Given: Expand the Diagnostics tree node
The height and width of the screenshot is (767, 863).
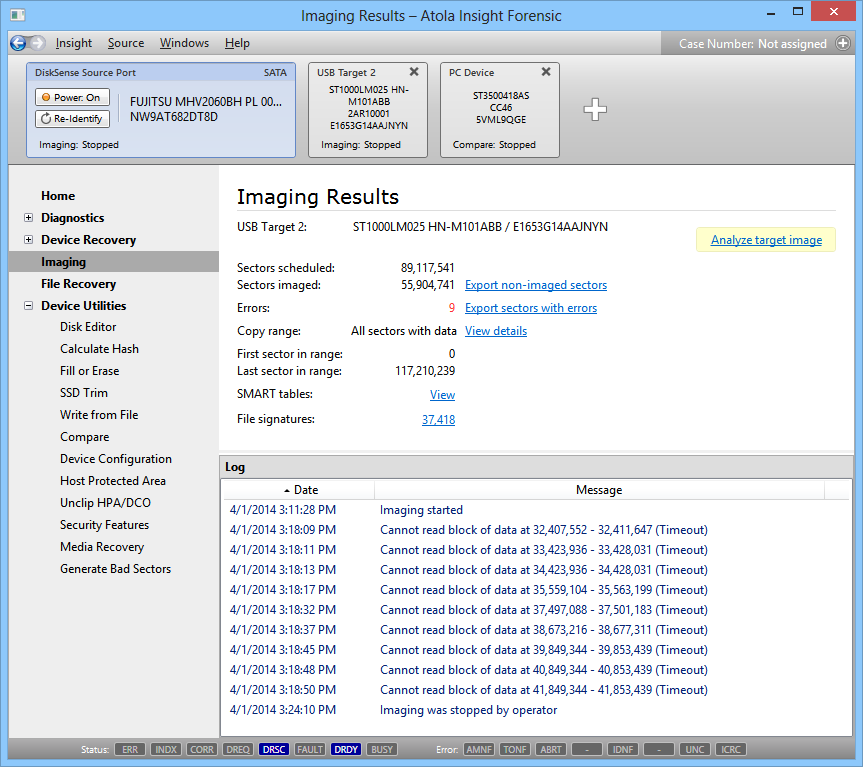Looking at the screenshot, I should pyautogui.click(x=28, y=218).
